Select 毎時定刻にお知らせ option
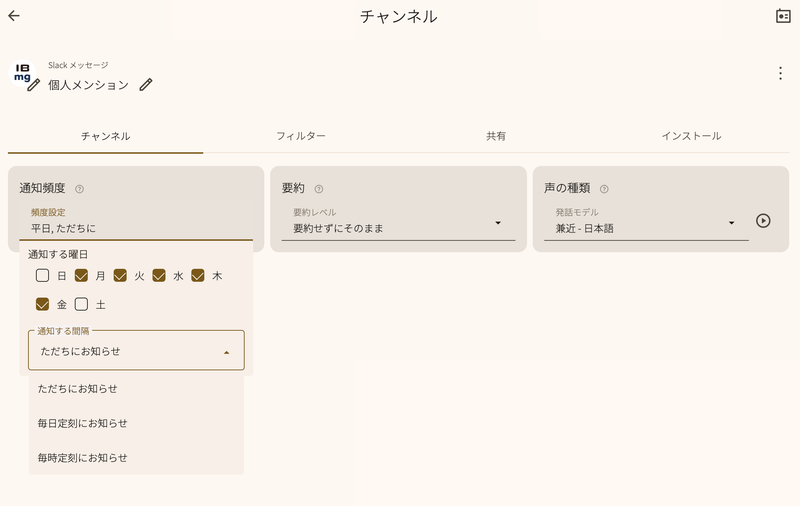 pyautogui.click(x=136, y=458)
